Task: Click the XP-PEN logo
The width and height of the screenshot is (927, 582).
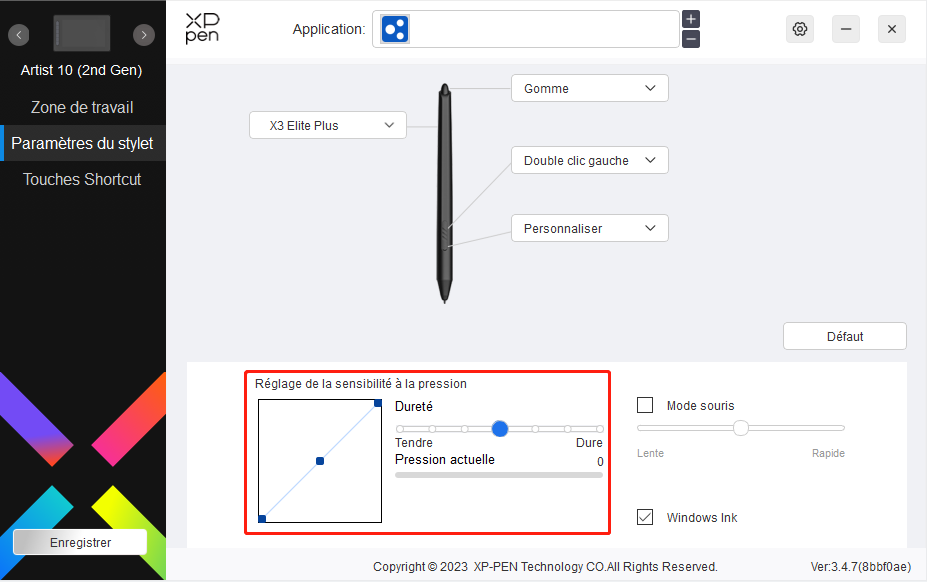Action: point(202,29)
